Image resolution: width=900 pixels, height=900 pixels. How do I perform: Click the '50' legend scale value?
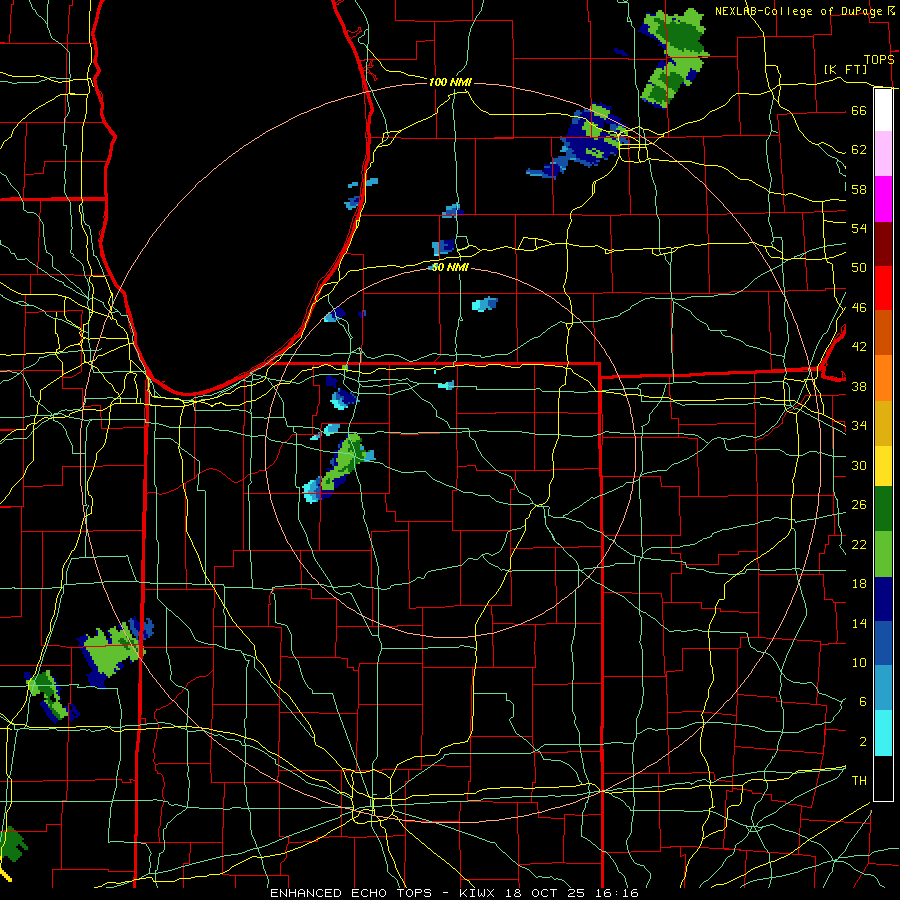pyautogui.click(x=859, y=268)
